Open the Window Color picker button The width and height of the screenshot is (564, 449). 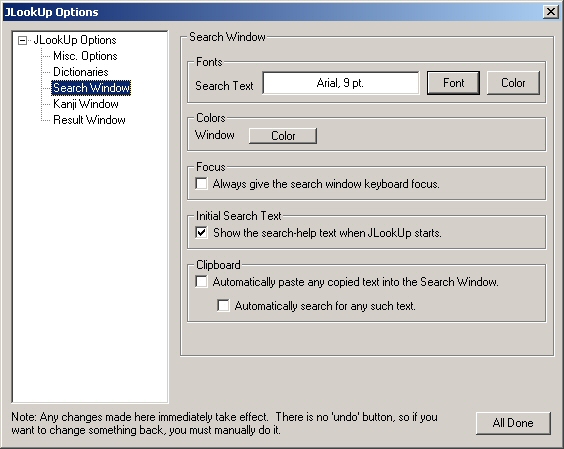pyautogui.click(x=283, y=136)
